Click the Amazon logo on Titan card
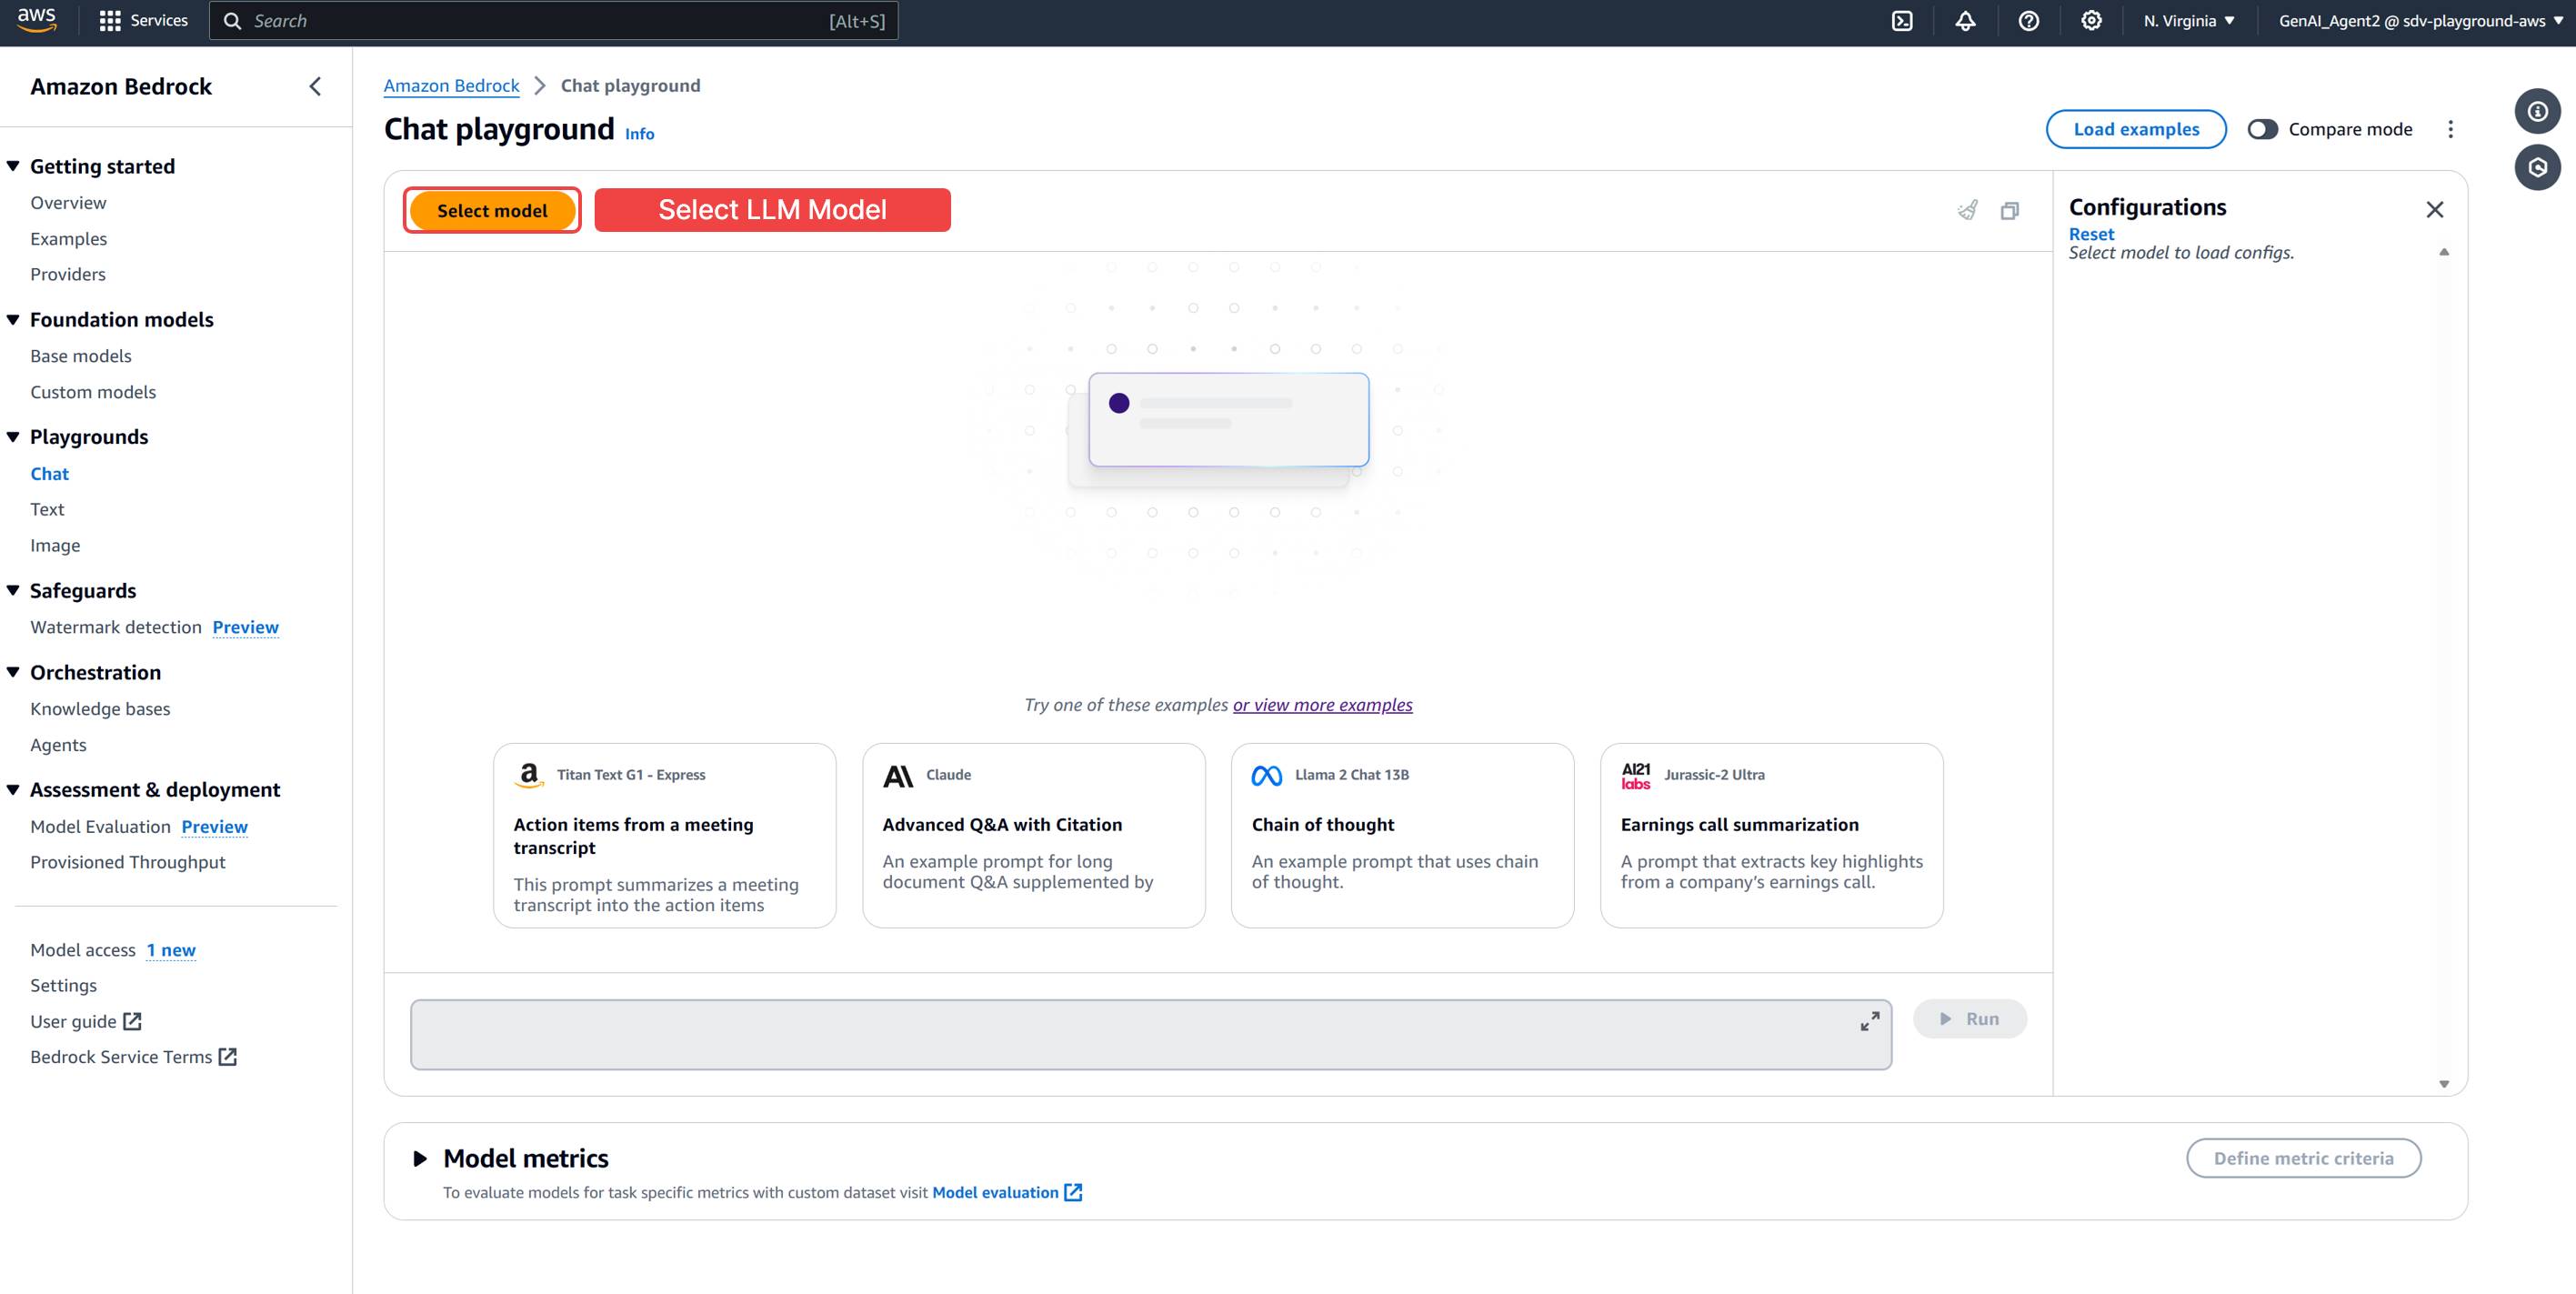Screen dimensions: 2576x1294 [529, 775]
